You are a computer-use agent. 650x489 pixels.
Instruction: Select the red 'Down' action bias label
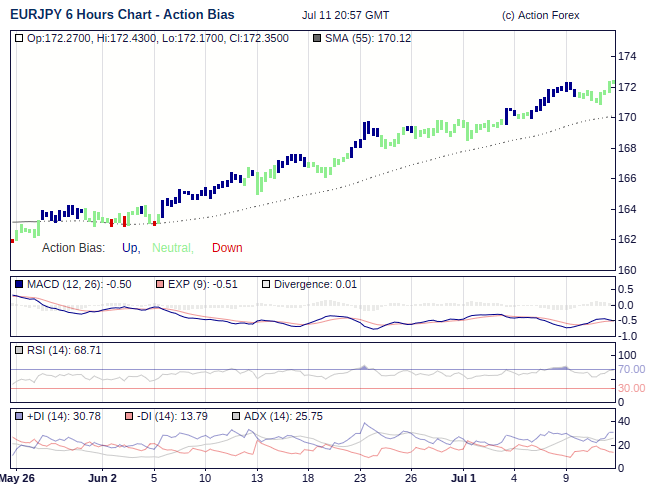click(227, 248)
